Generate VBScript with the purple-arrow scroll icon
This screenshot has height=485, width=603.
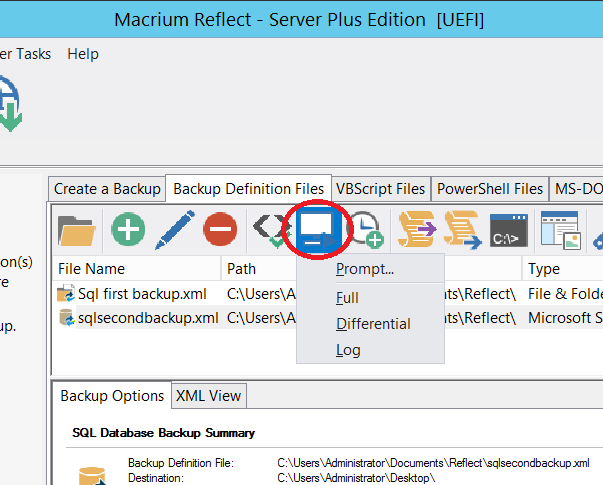click(417, 229)
